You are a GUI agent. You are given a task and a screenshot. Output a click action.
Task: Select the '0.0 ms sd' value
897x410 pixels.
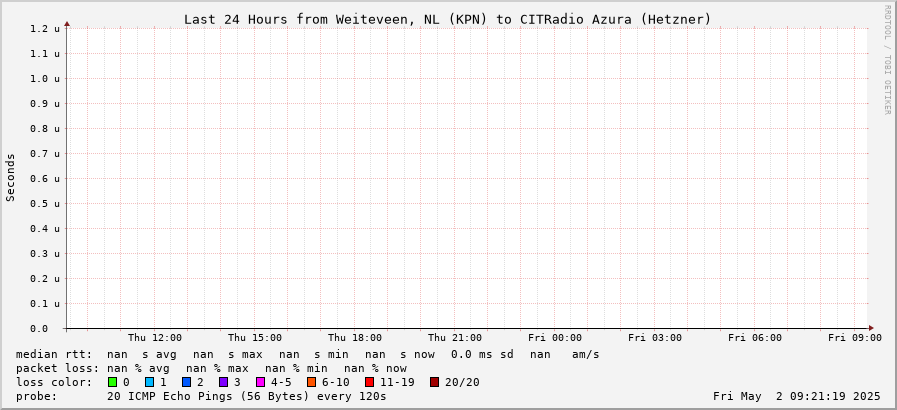(x=482, y=355)
